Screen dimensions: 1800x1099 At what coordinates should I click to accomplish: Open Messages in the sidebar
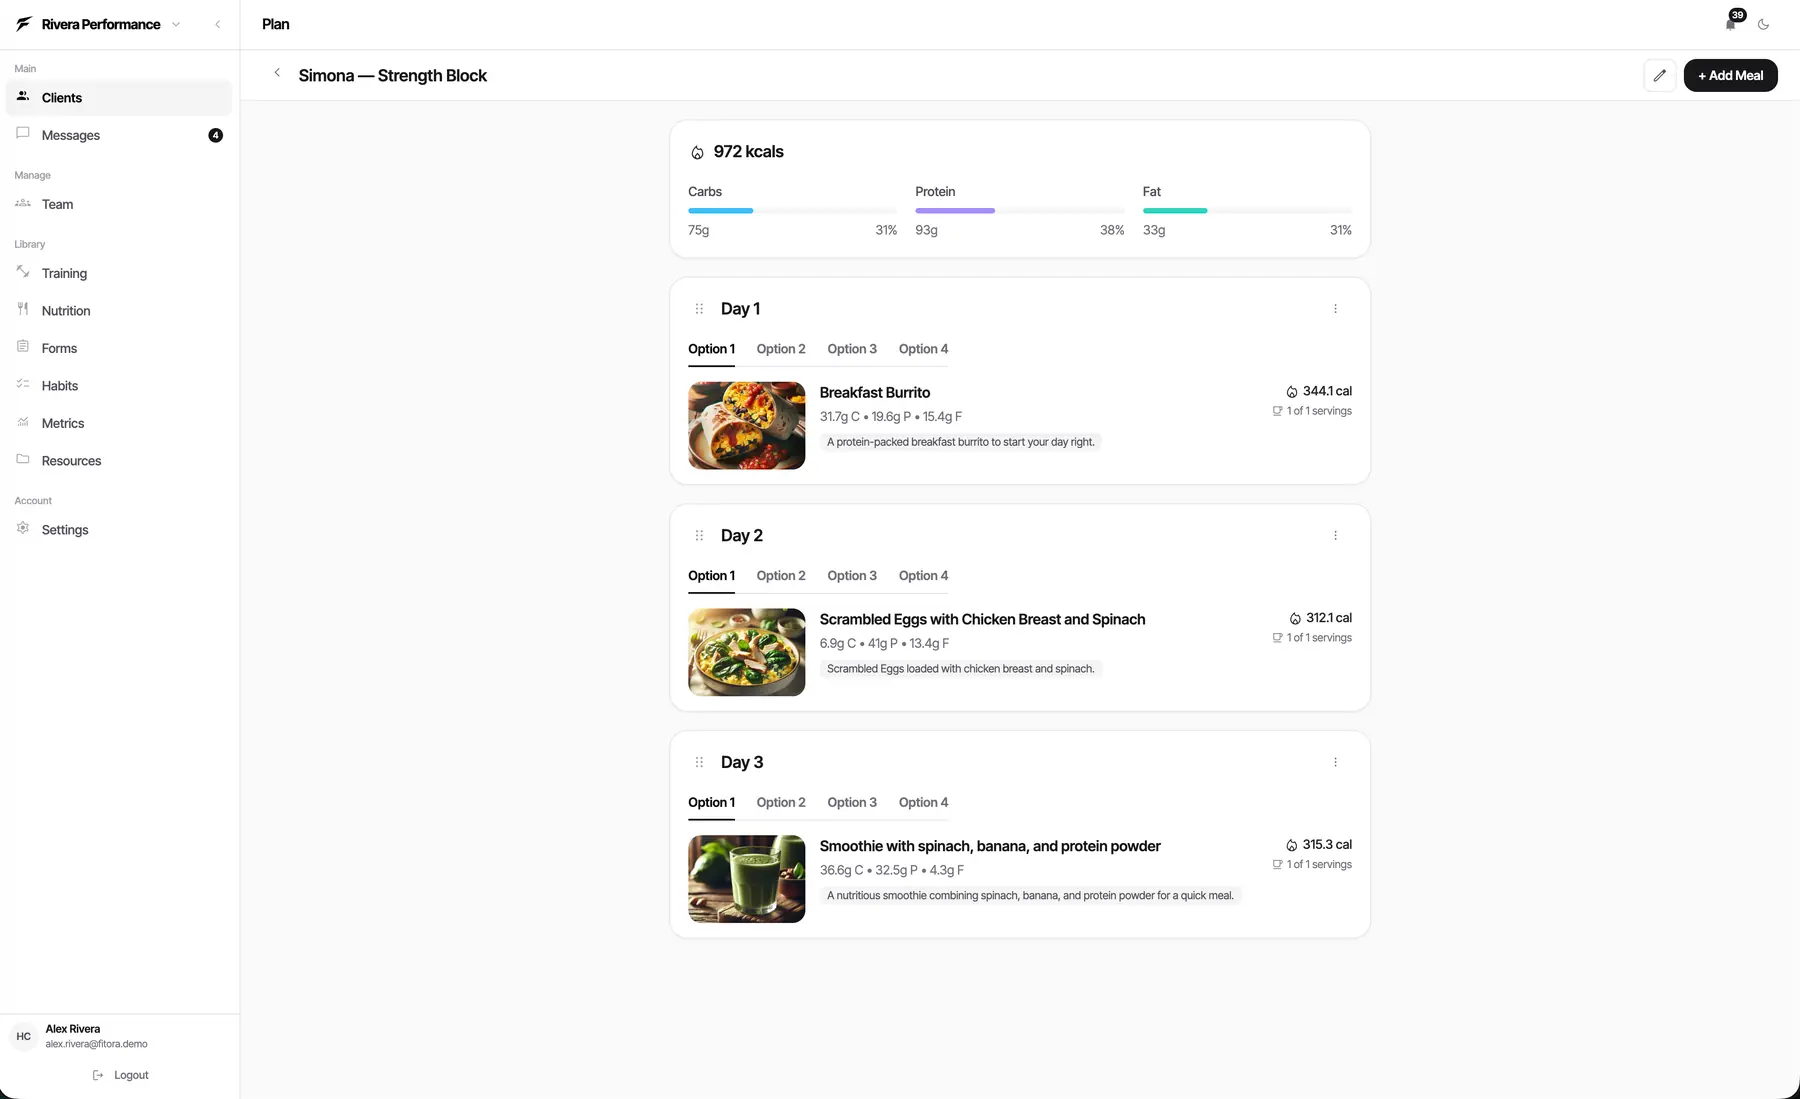[x=119, y=135]
